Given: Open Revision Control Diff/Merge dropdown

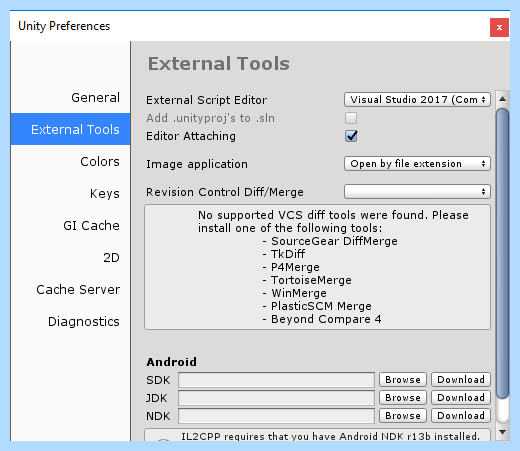Looking at the screenshot, I should (417, 192).
